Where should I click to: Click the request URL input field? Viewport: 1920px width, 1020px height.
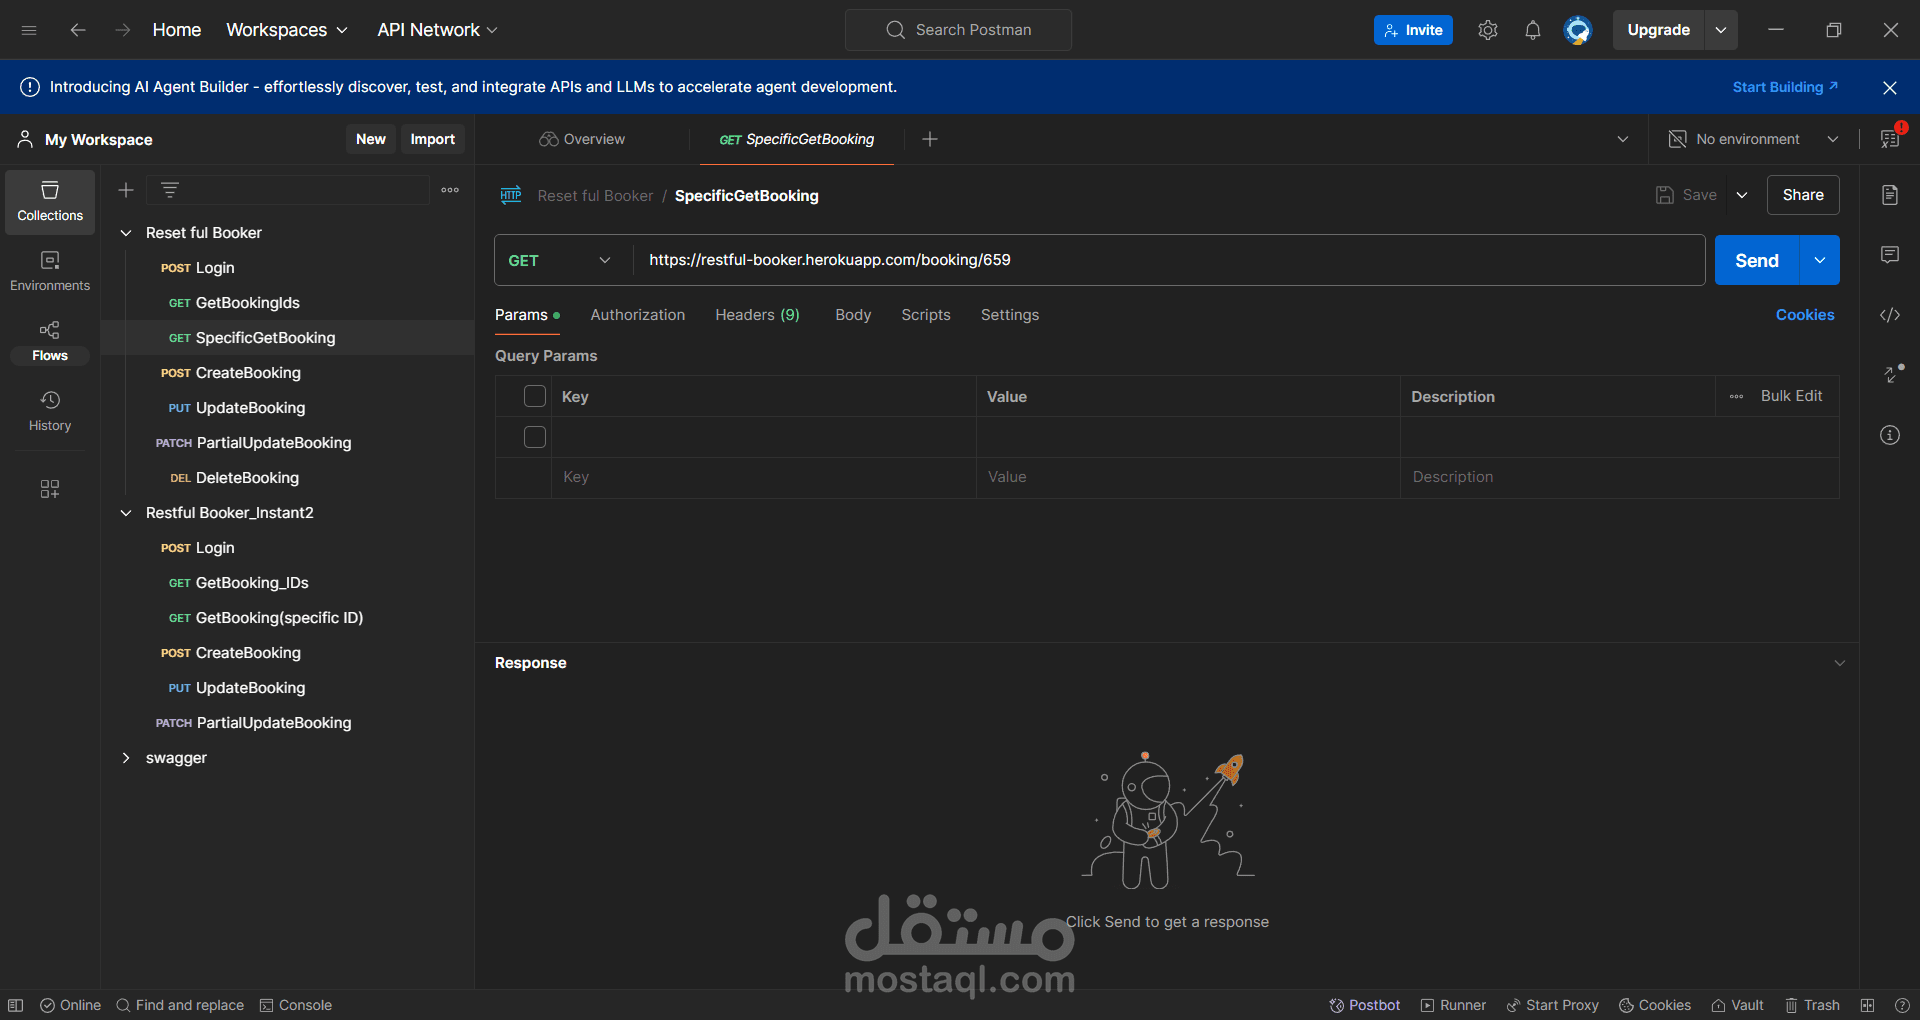click(x=1100, y=260)
